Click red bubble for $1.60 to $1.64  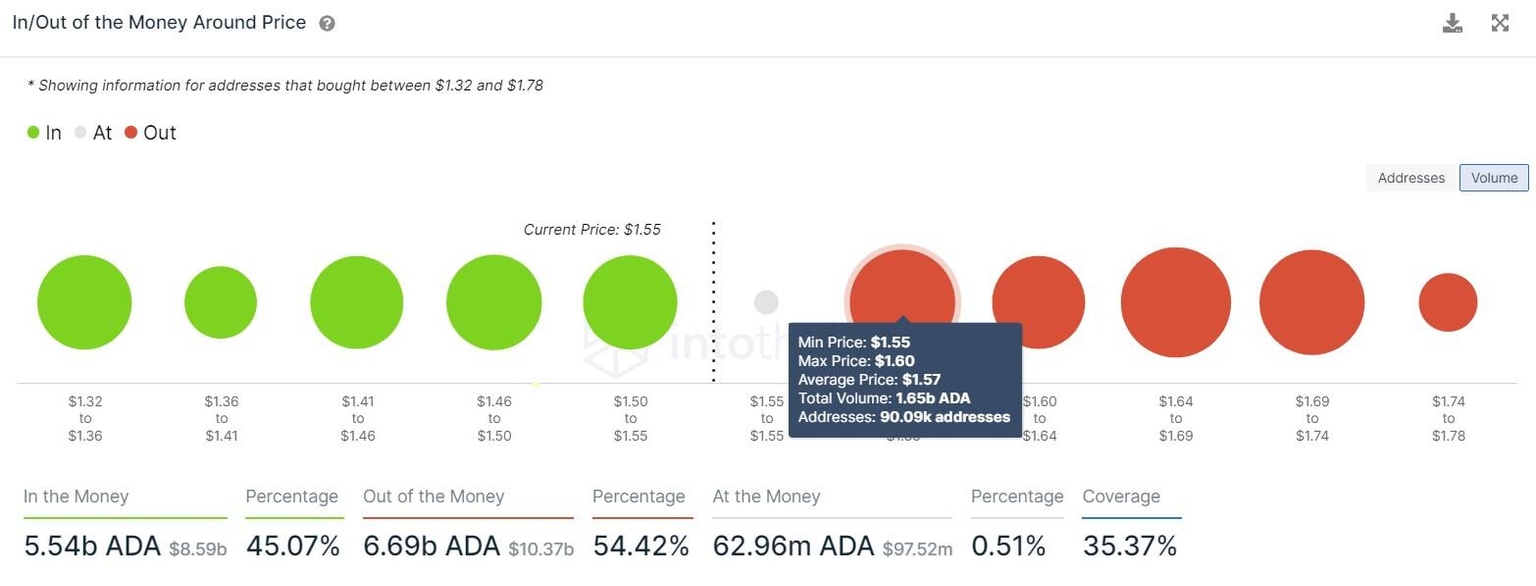pyautogui.click(x=1040, y=290)
